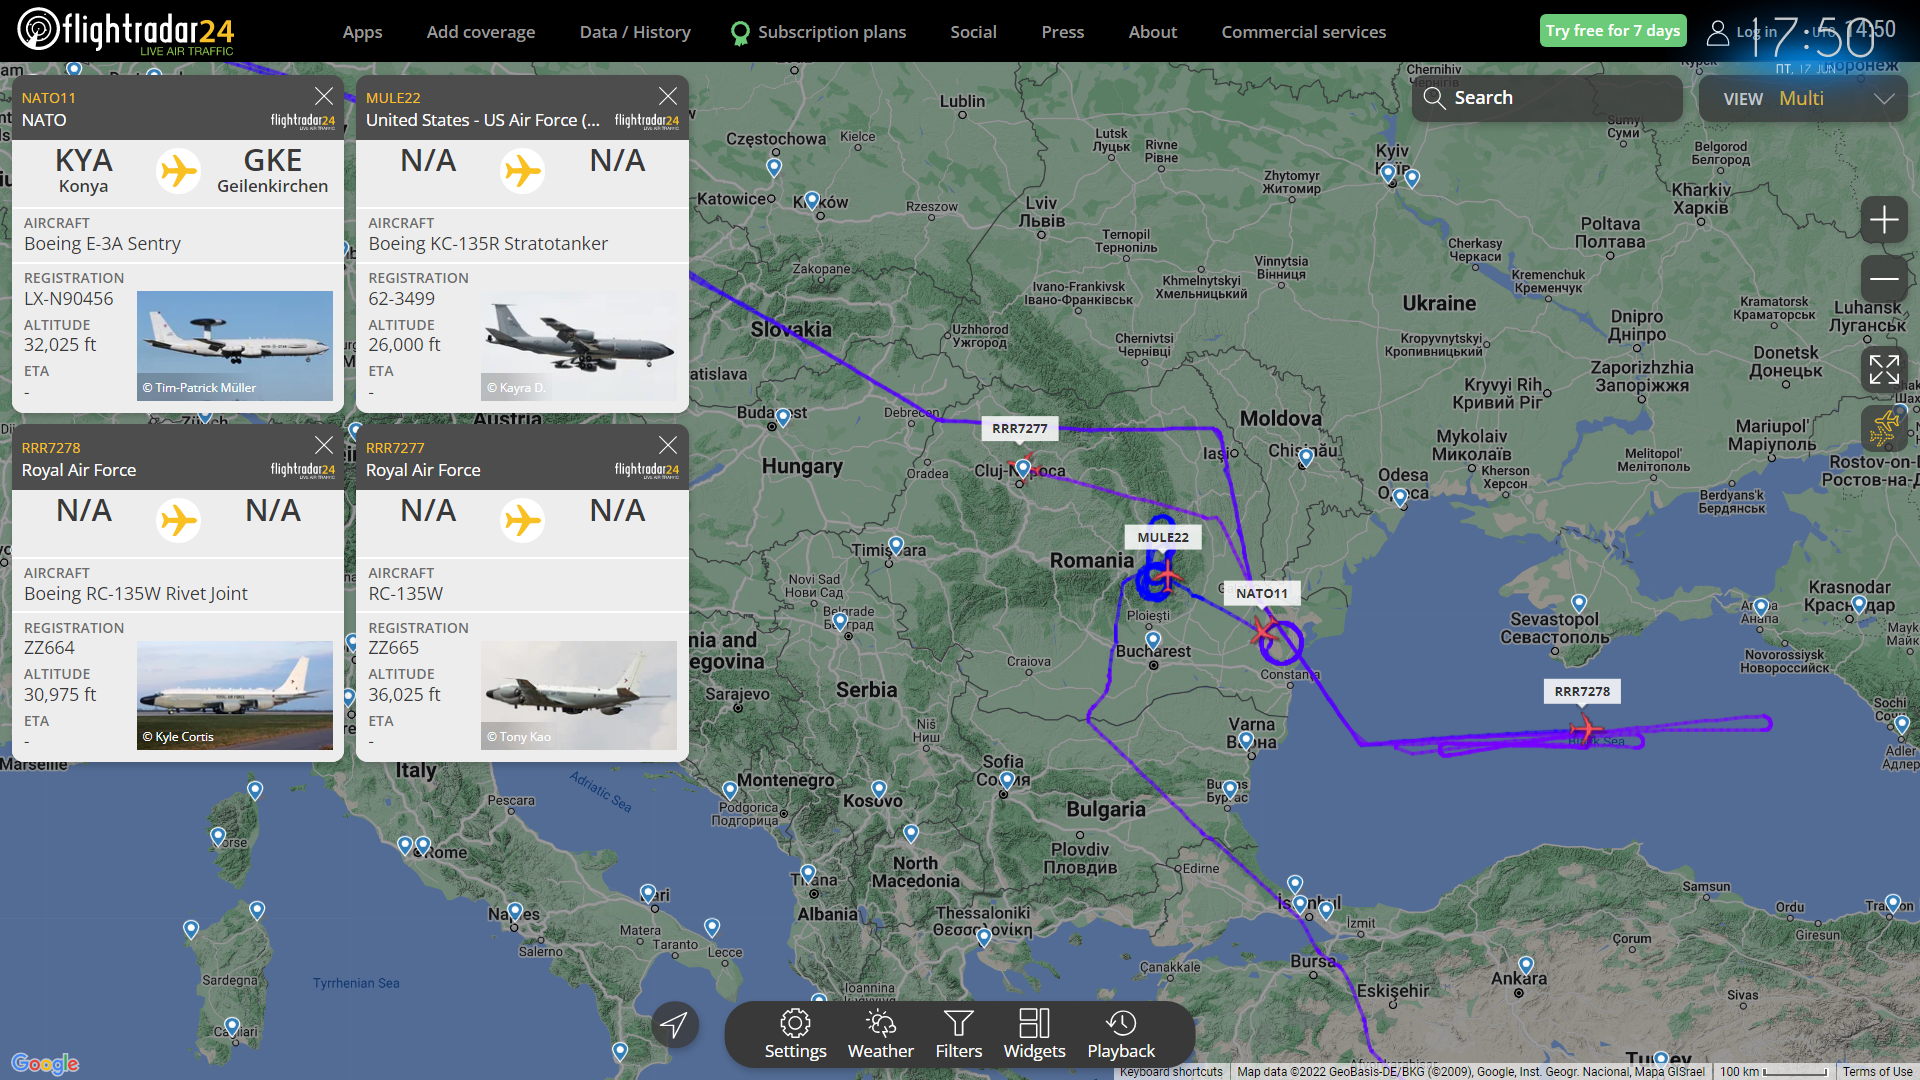Open the ZZ664 Rivet Joint photo
1920x1080 pixels.
pos(235,695)
